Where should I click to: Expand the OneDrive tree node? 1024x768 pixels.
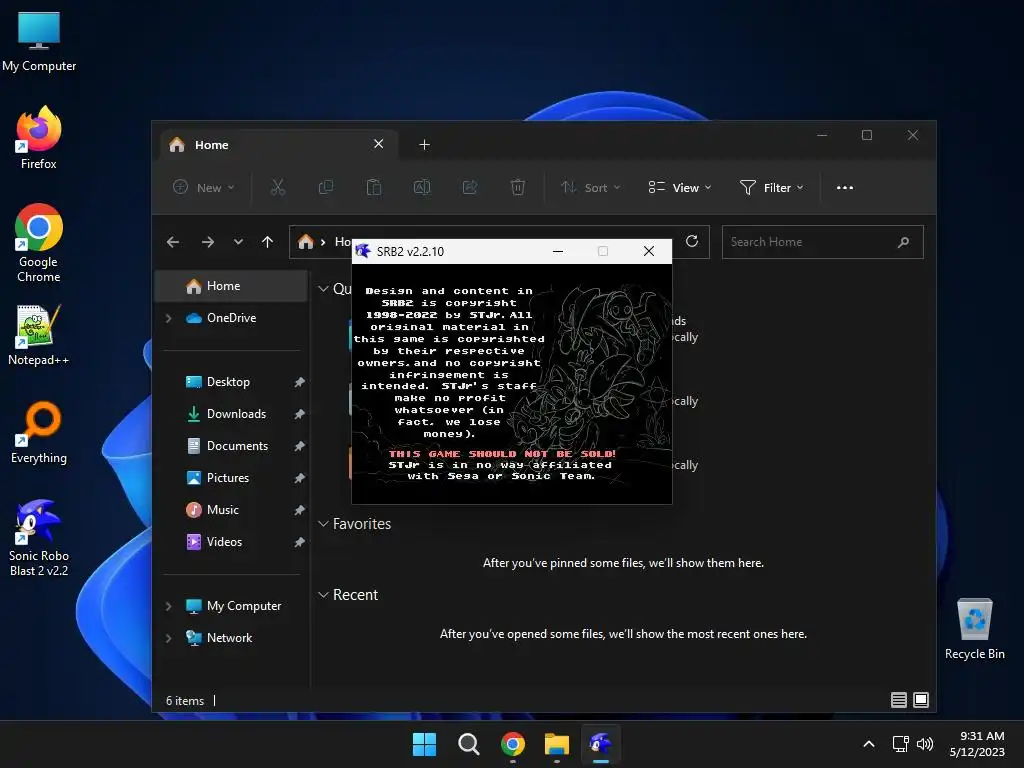pos(168,318)
